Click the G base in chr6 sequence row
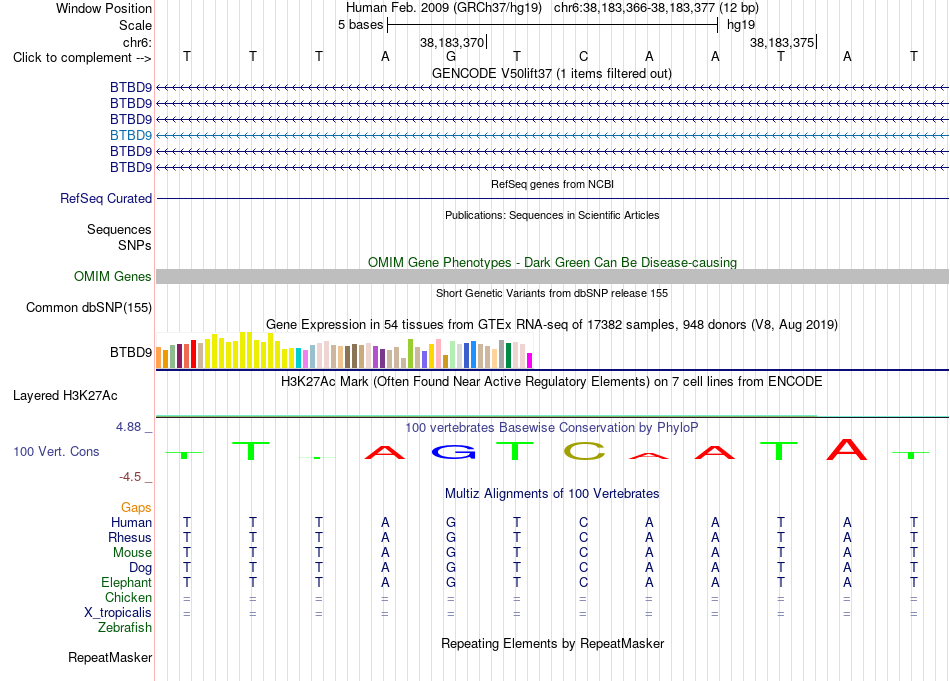The image size is (950, 681). (x=451, y=56)
